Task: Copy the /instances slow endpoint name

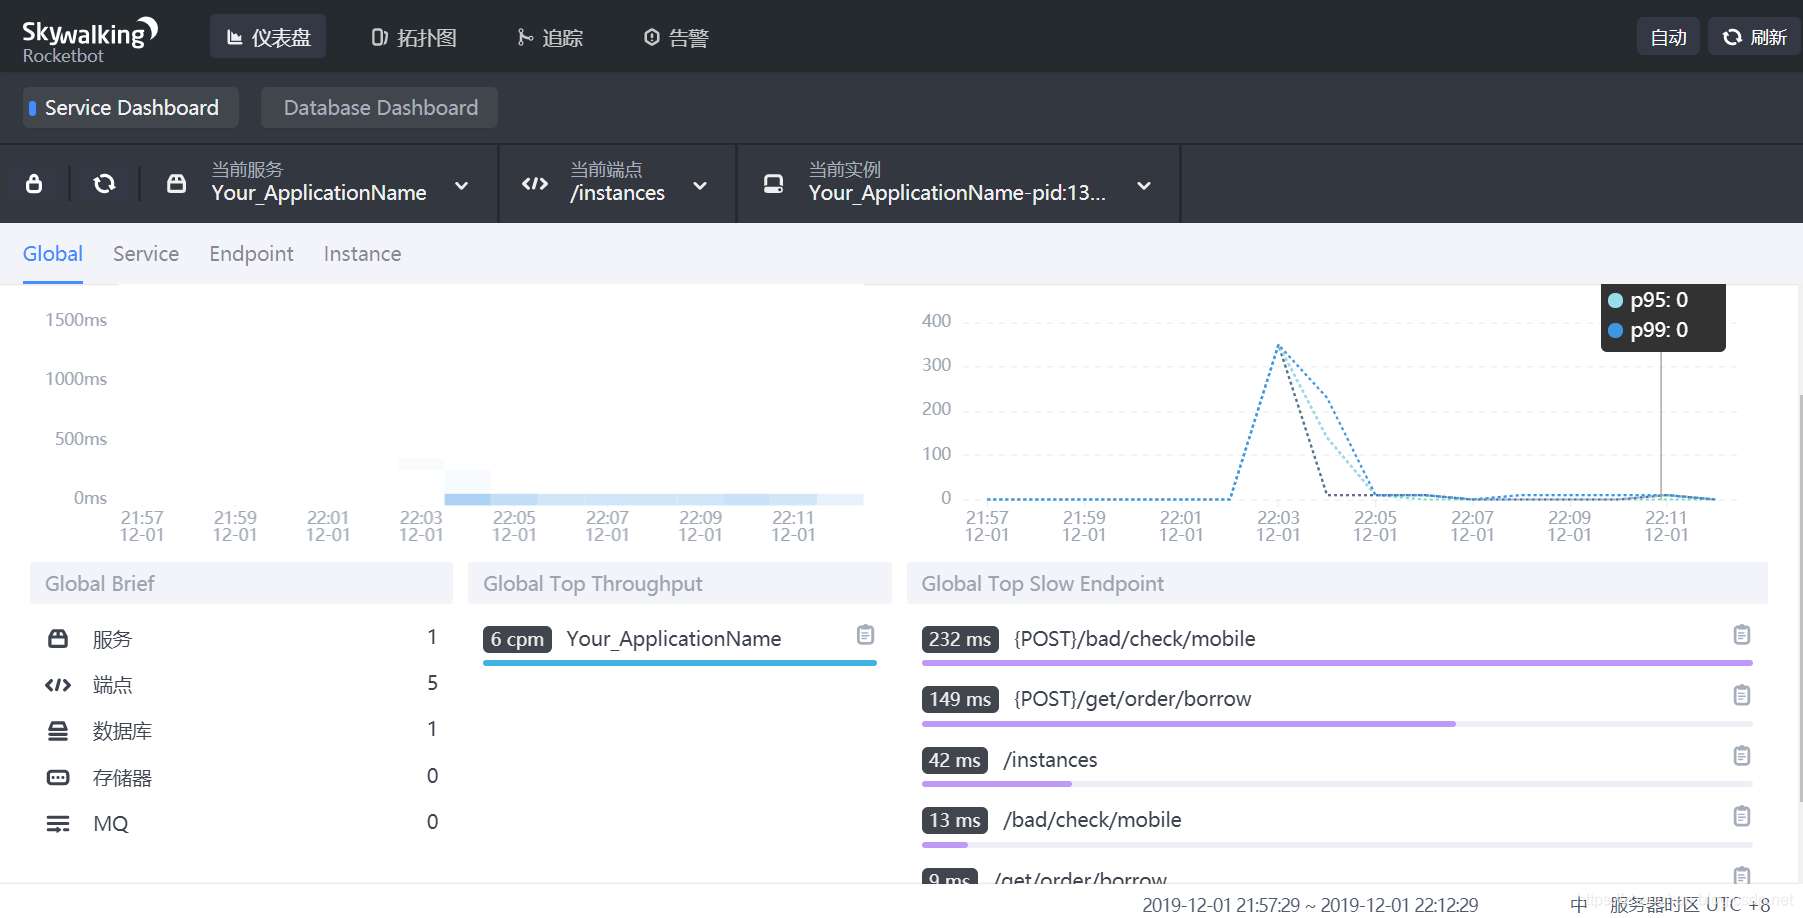Action: 1741,756
